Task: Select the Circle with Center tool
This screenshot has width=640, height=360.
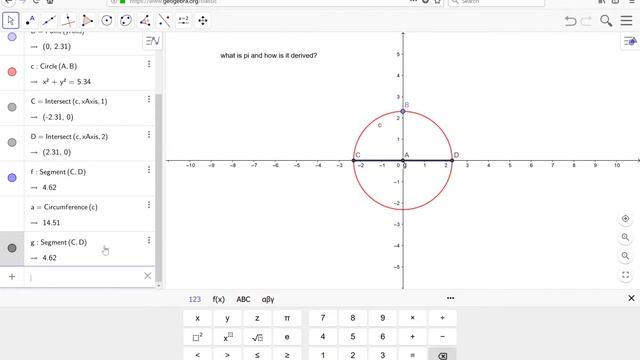Action: pyautogui.click(x=107, y=20)
